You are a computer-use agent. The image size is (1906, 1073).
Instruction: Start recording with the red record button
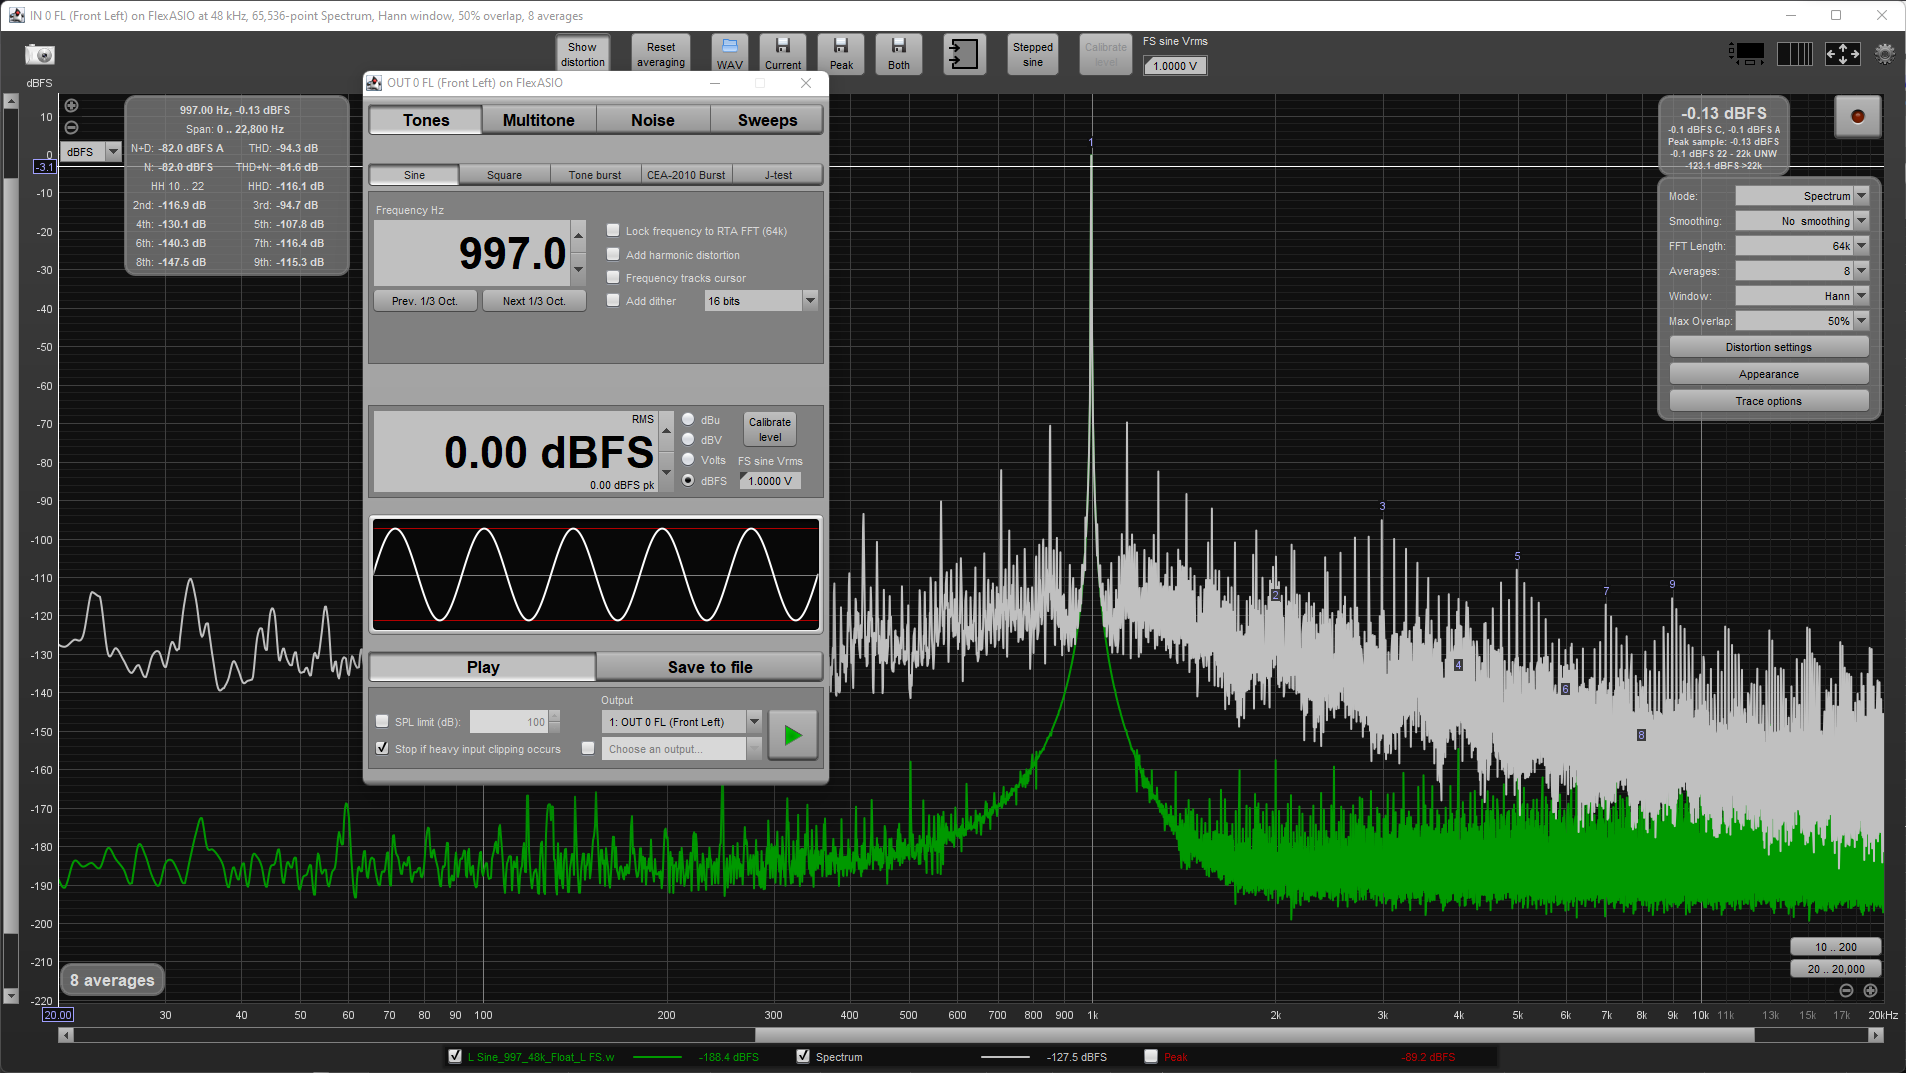1857,117
